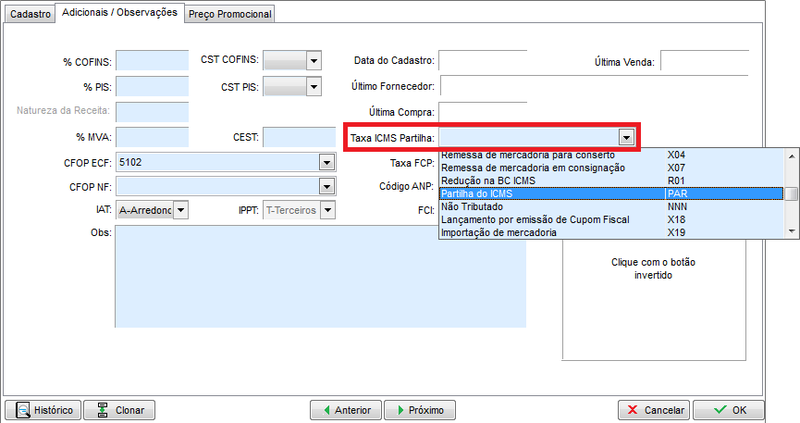Screen dimensions: 800x423
Task: Expand the IAT A-Arredondamento dropdown
Action: click(180, 210)
